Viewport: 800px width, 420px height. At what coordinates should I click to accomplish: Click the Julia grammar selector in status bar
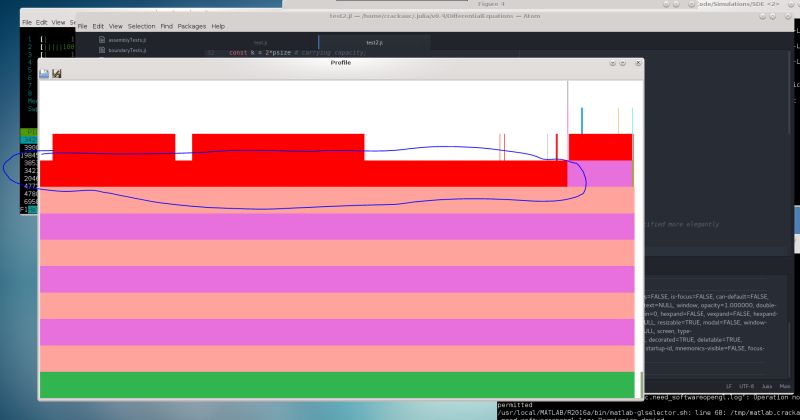tap(767, 386)
